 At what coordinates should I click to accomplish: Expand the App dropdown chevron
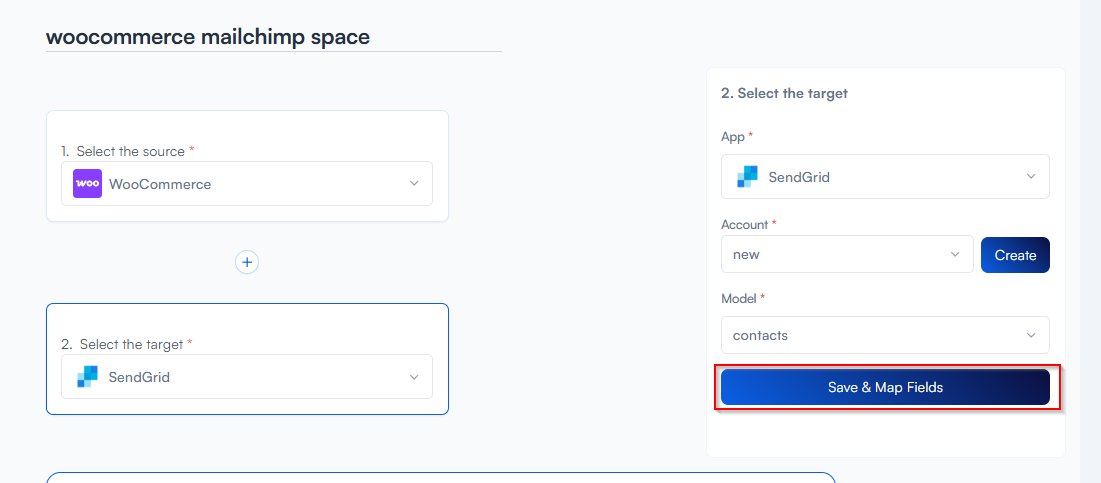tap(1031, 177)
